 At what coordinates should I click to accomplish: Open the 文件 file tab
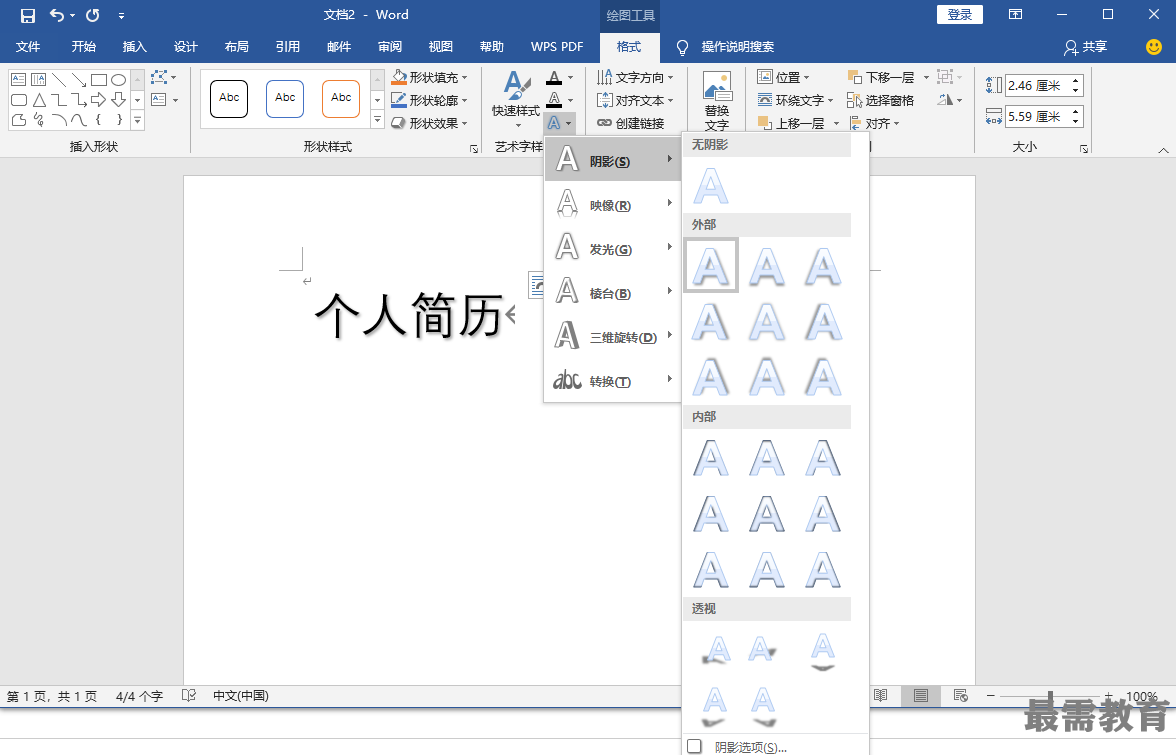coord(28,46)
